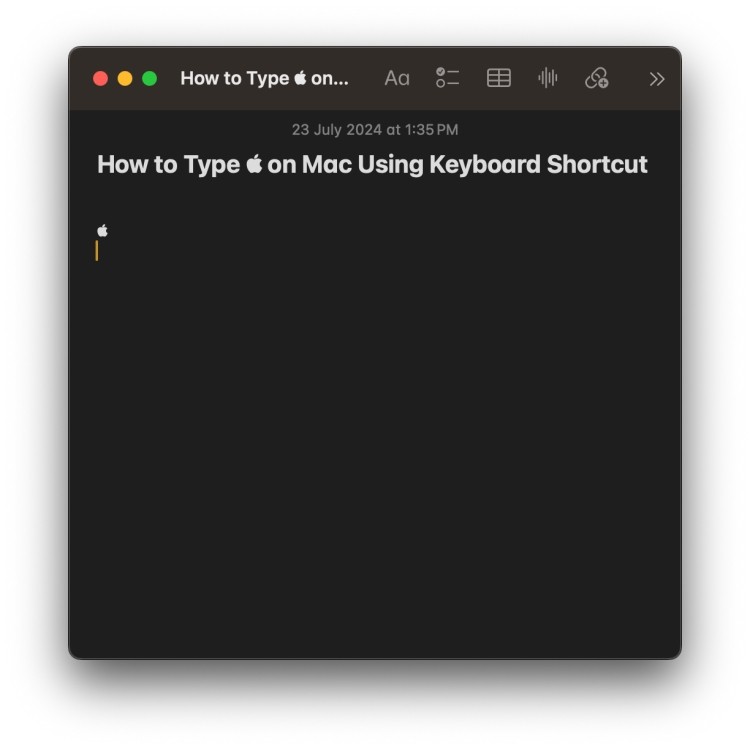The height and width of the screenshot is (750, 750).
Task: Close the note window with the red button
Action: click(100, 78)
